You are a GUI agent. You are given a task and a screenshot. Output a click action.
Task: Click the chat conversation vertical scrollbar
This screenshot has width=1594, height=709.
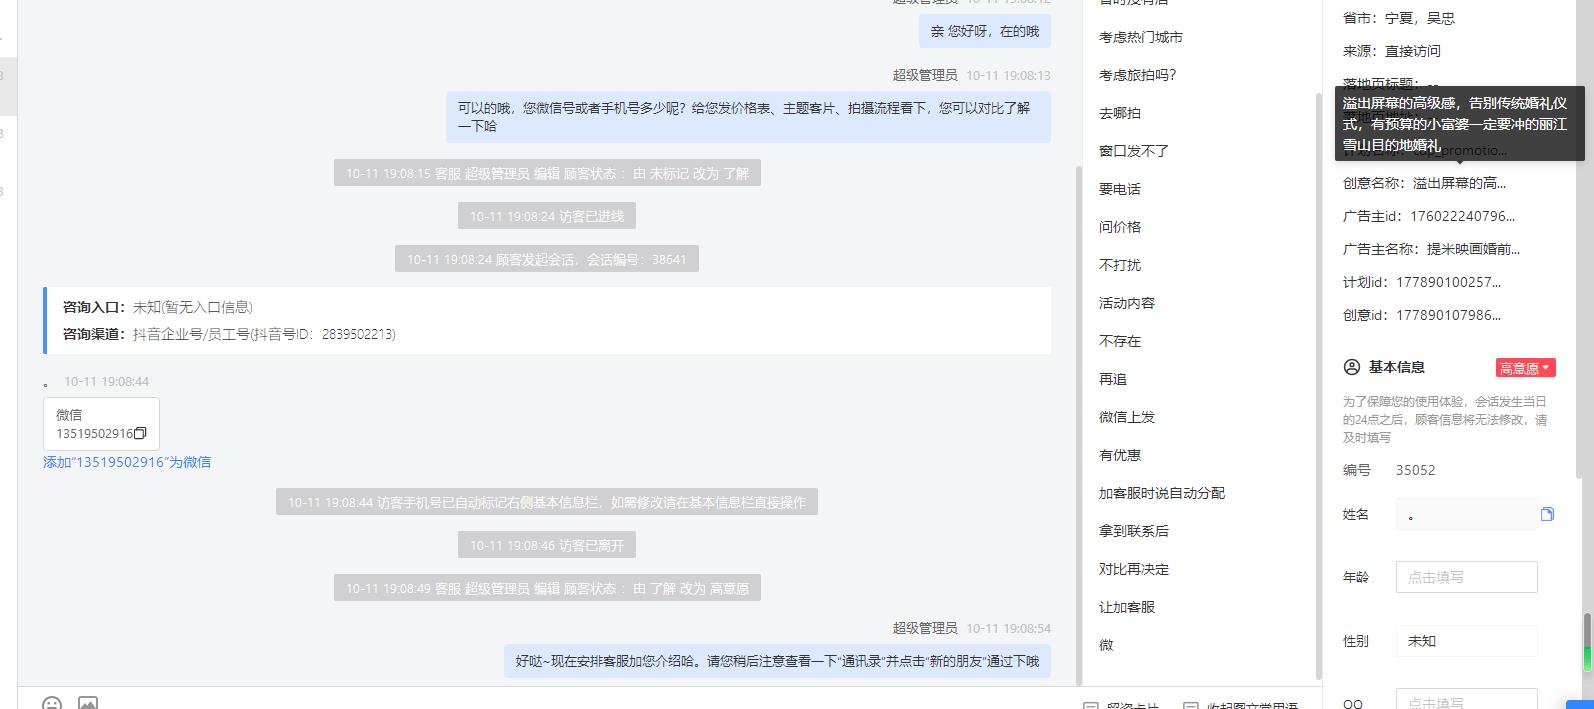pos(1078,425)
